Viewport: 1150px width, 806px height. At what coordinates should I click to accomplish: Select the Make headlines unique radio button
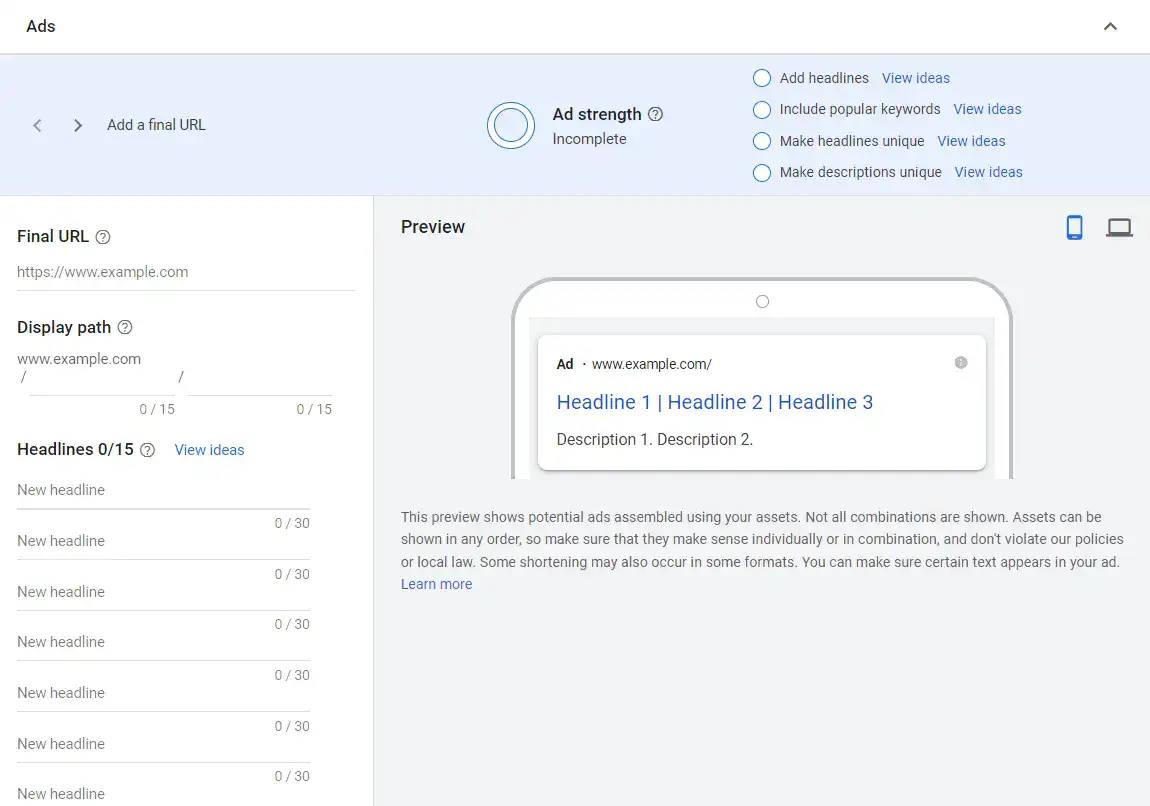click(761, 140)
